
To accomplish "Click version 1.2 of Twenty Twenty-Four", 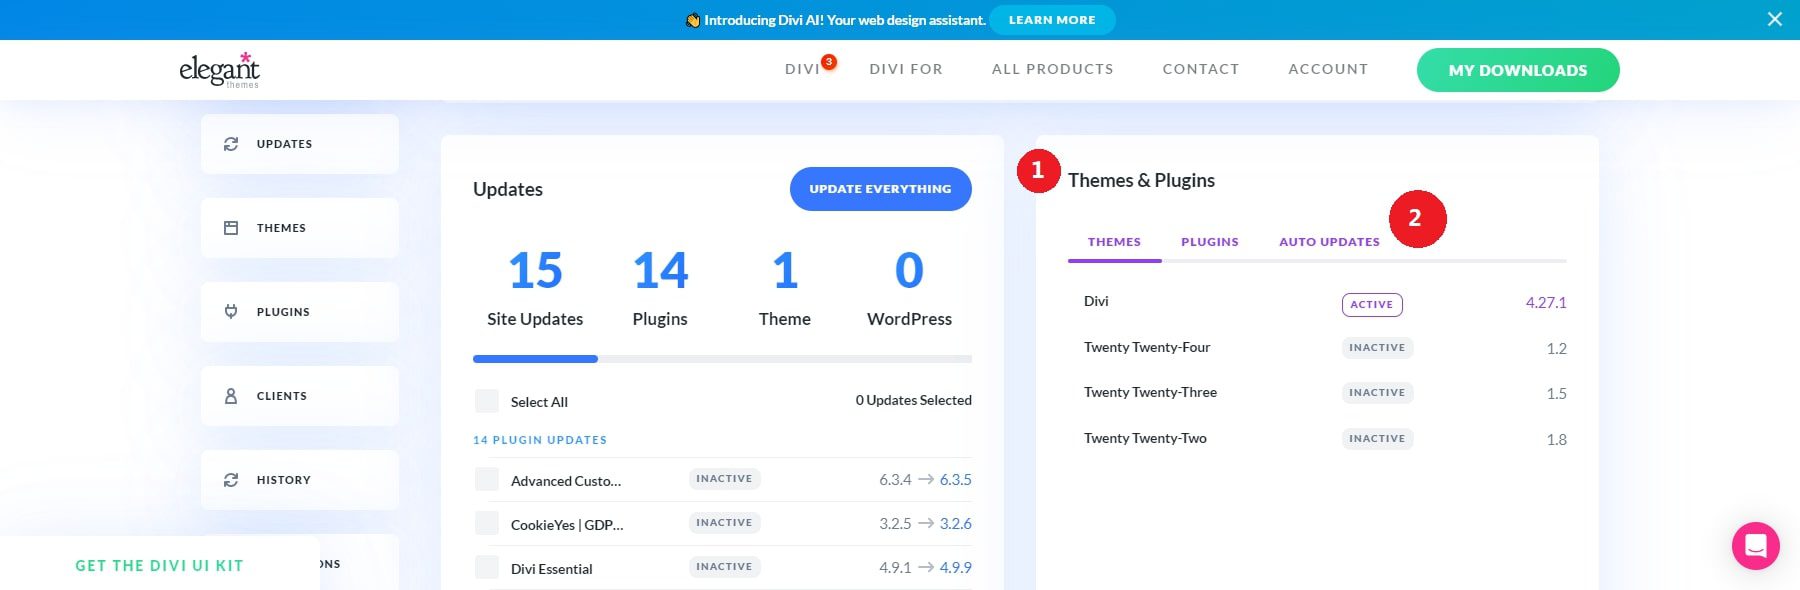I will click(1557, 349).
